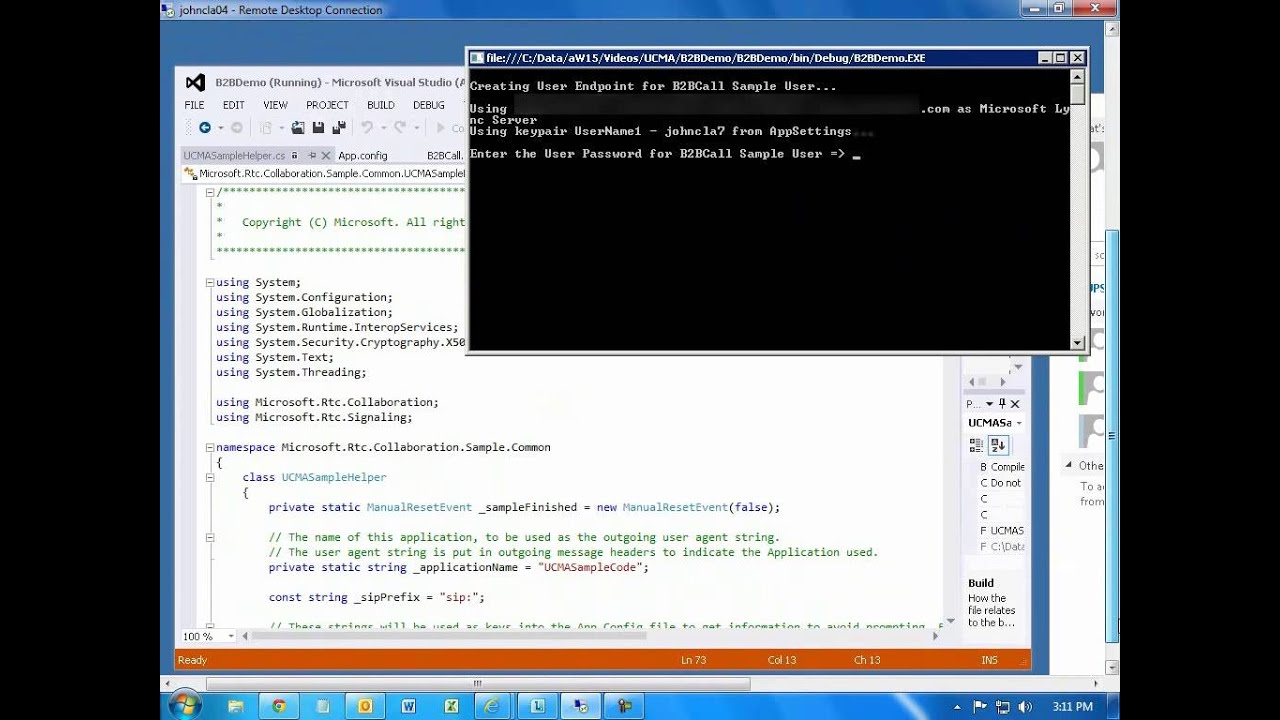Close the UCMASampleHelper.cs tab

click(x=326, y=156)
